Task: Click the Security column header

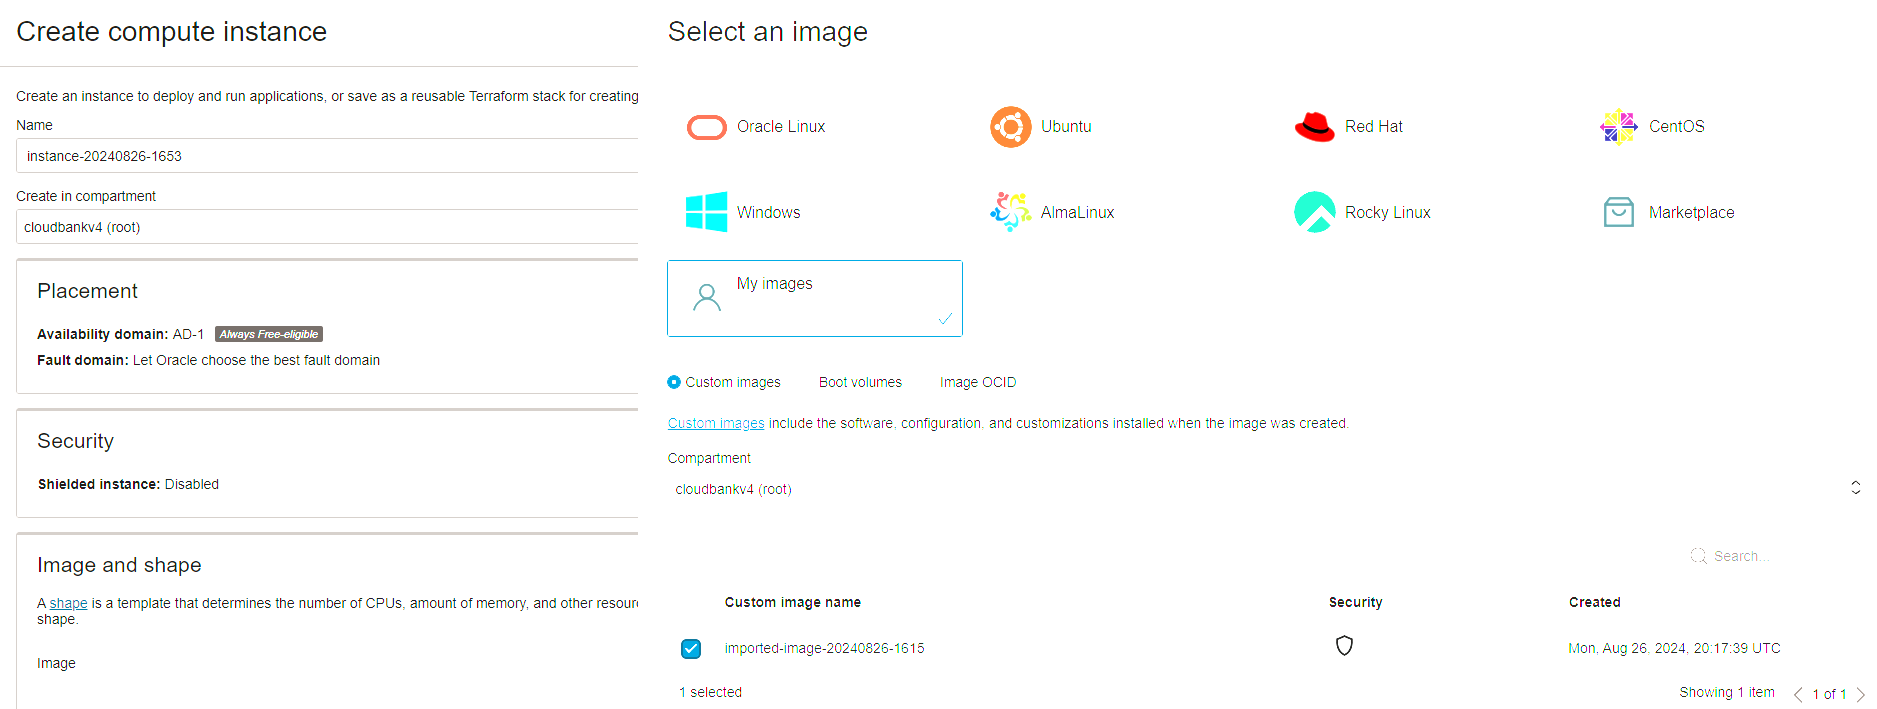Action: (x=1356, y=602)
